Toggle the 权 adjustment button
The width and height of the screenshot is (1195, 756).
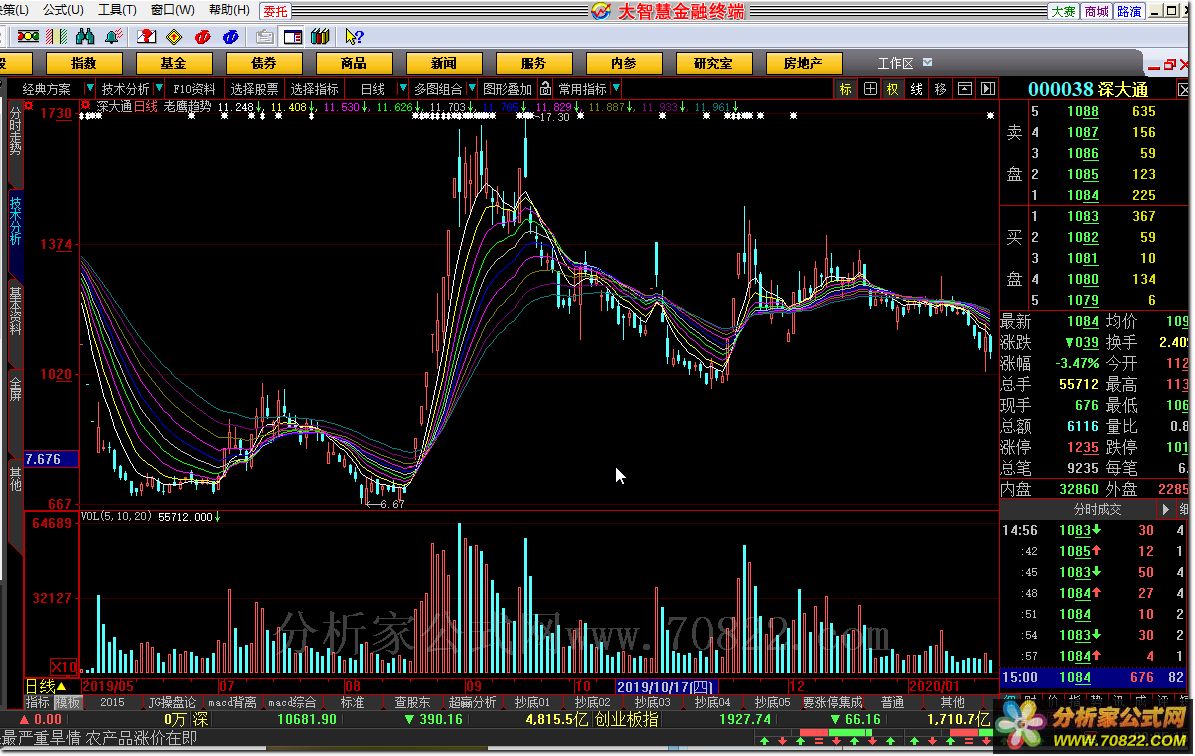tap(893, 89)
